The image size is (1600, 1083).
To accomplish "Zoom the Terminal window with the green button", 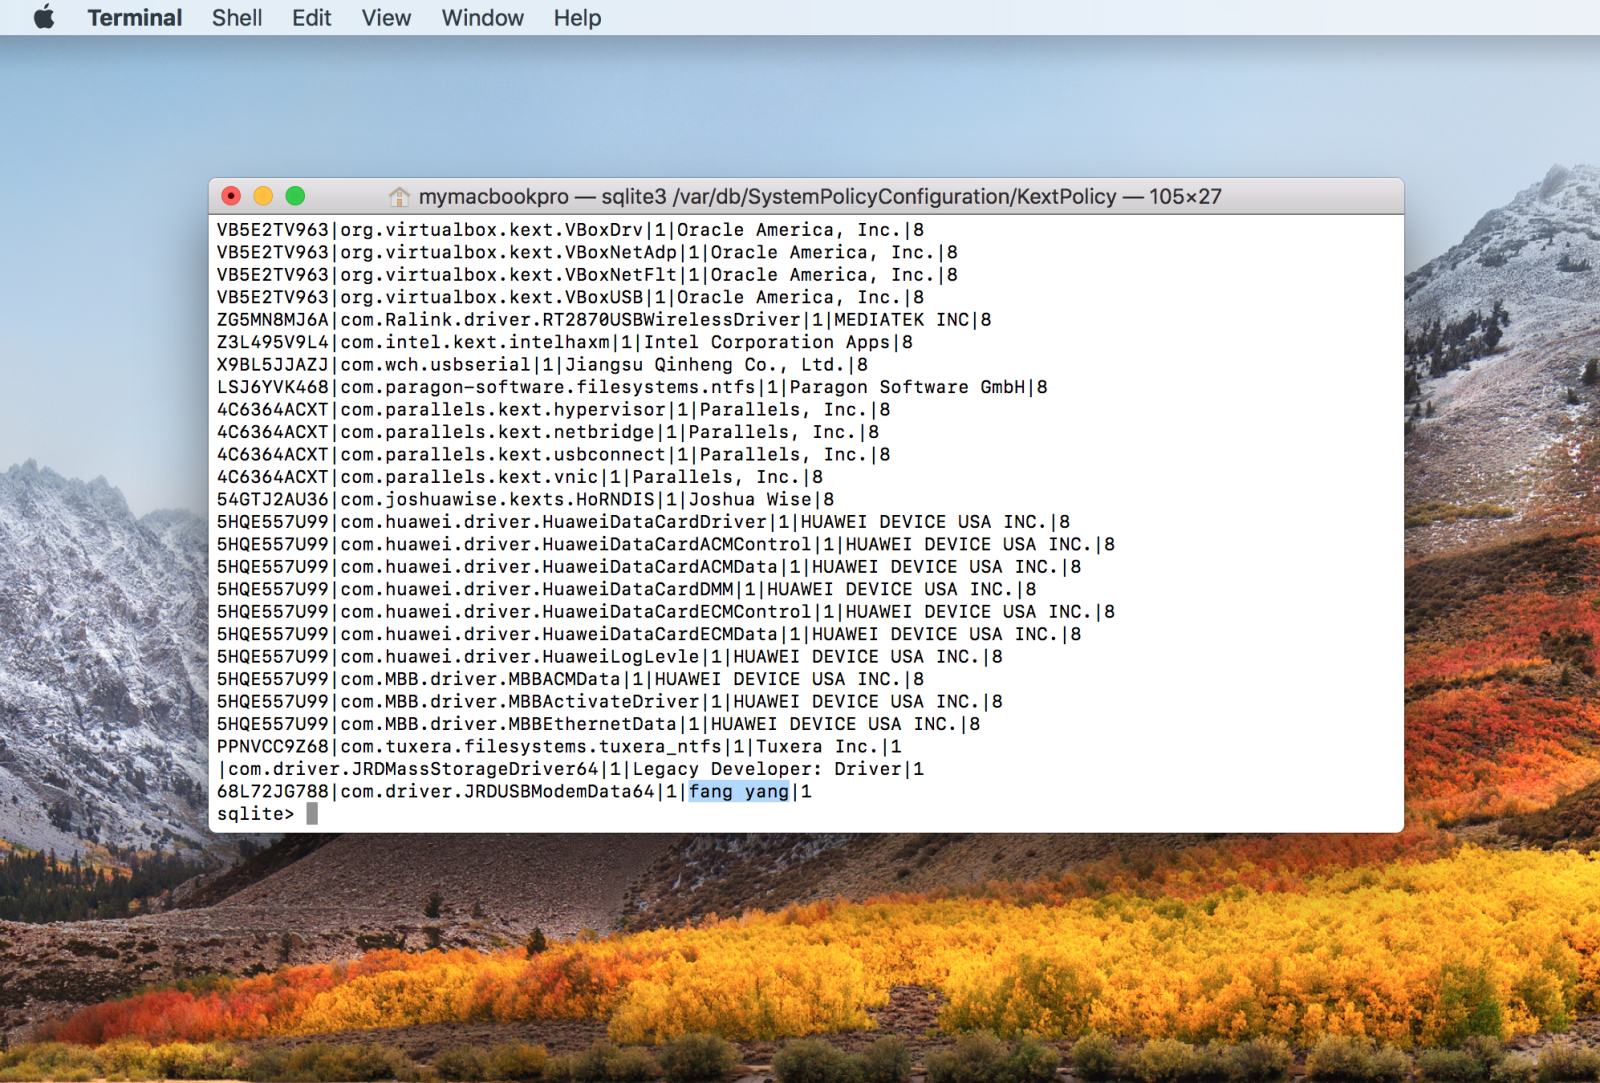I will coord(295,196).
